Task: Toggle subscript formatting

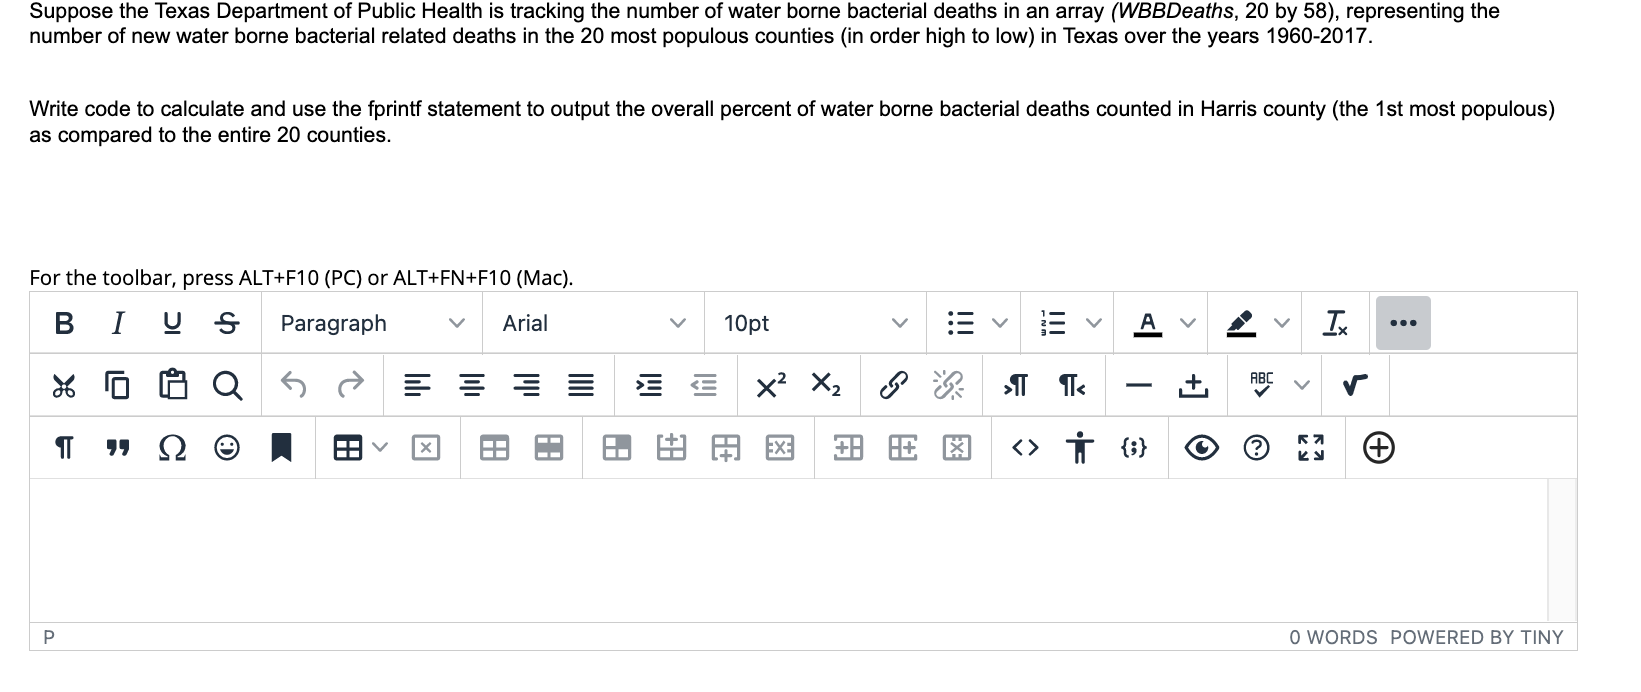Action: coord(826,385)
